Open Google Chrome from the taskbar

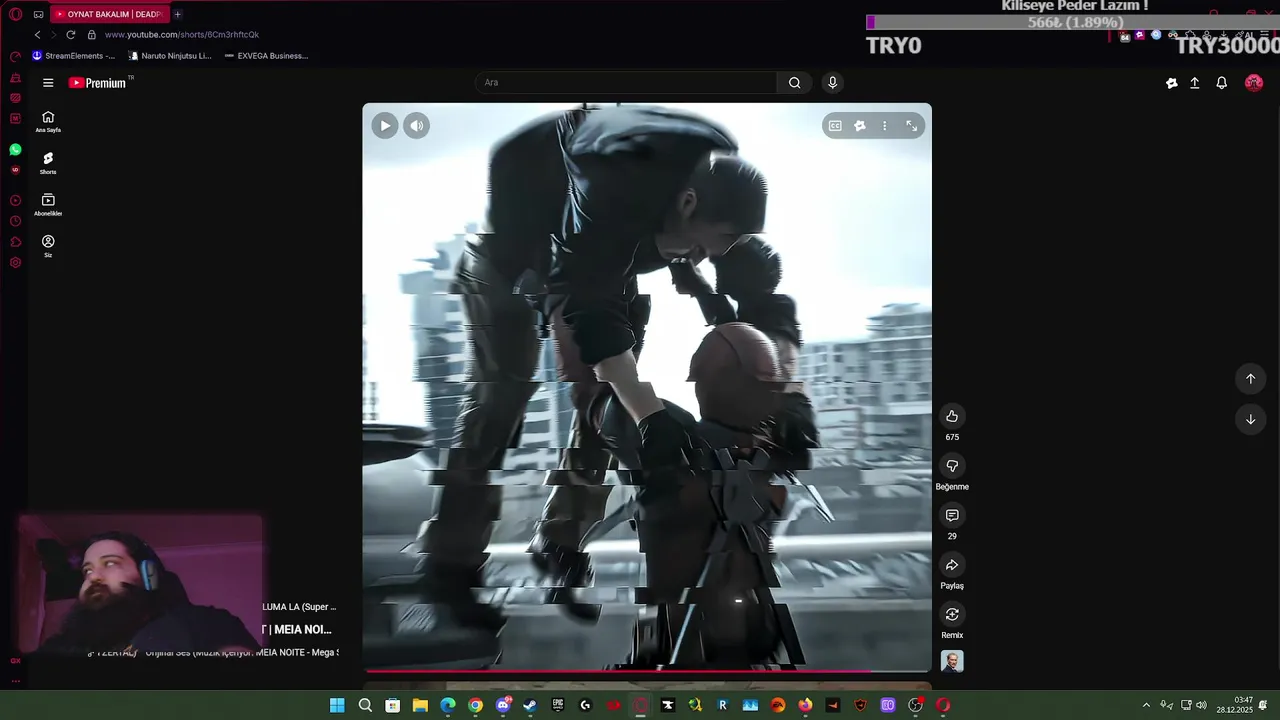coord(475,705)
